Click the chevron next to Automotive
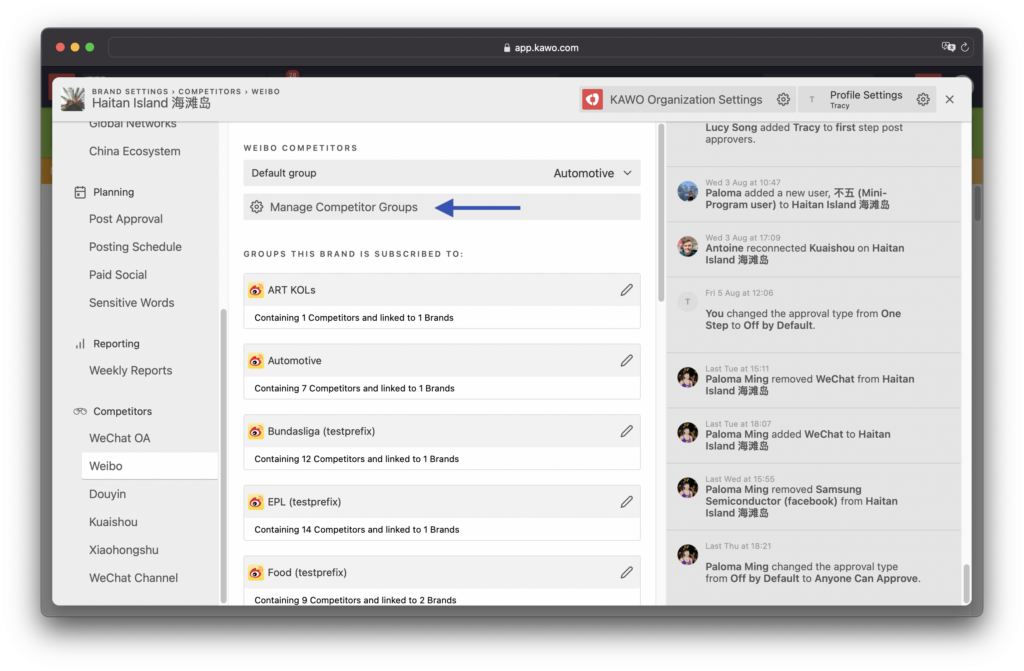This screenshot has width=1024, height=671. click(x=628, y=173)
